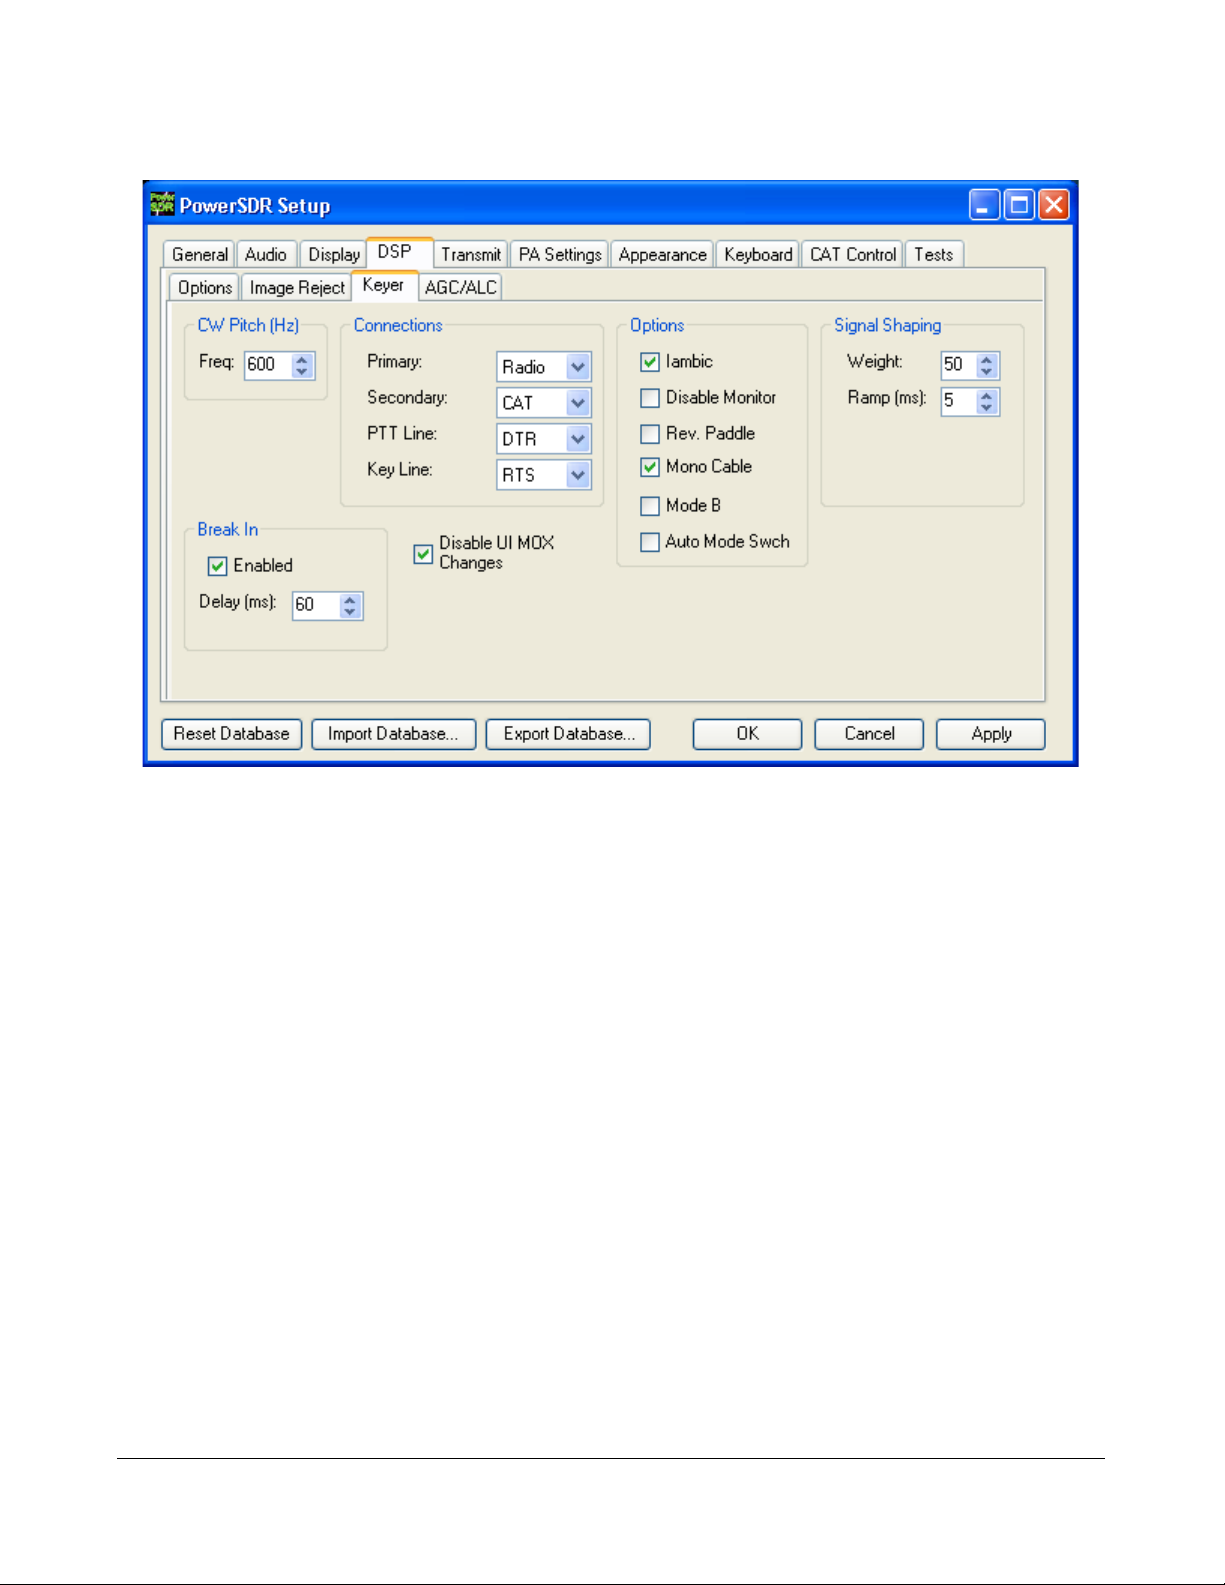Screen dimensions: 1225x1585
Task: Click the CW Pitch Freq value field
Action: (x=269, y=365)
